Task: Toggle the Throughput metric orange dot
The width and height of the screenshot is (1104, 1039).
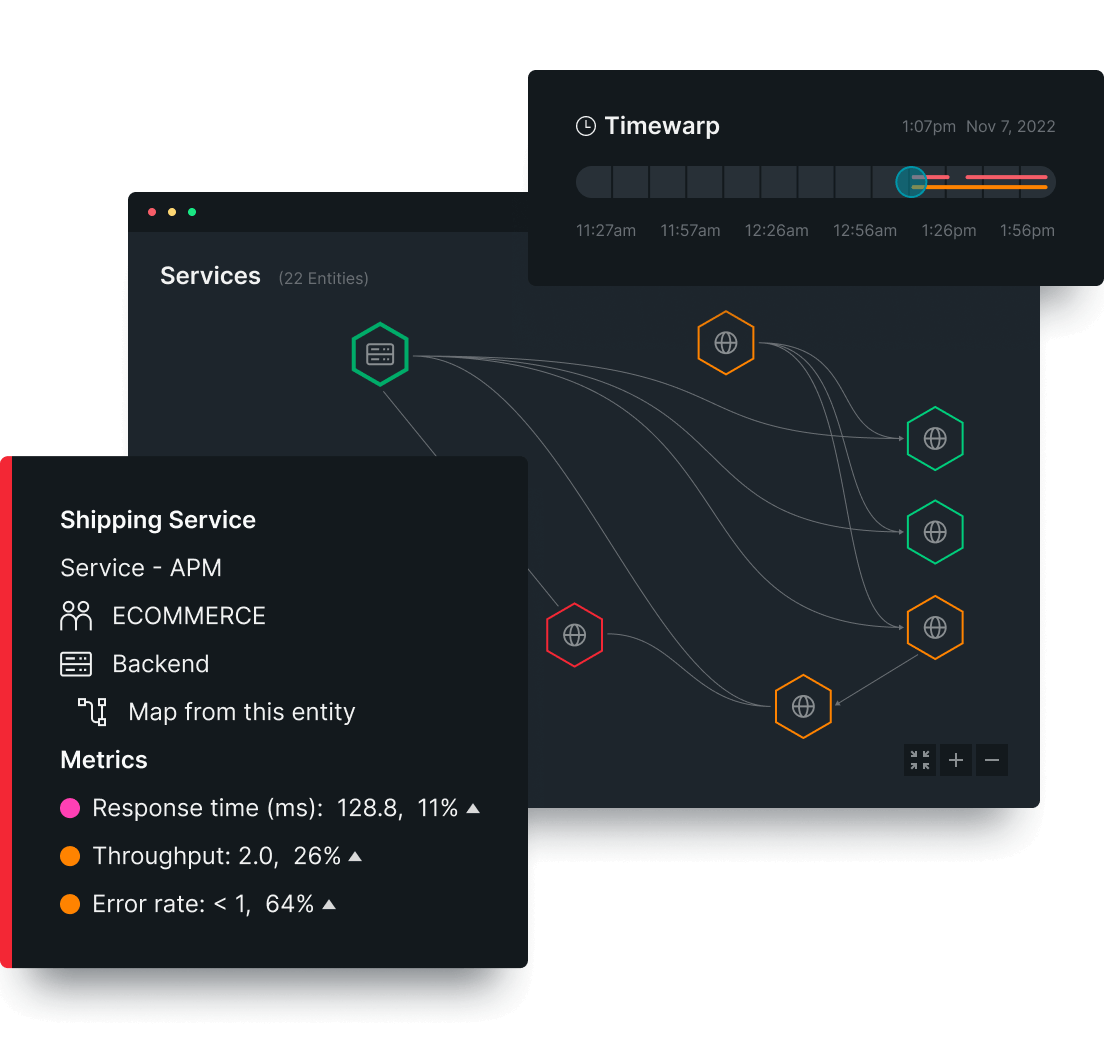Action: tap(69, 855)
